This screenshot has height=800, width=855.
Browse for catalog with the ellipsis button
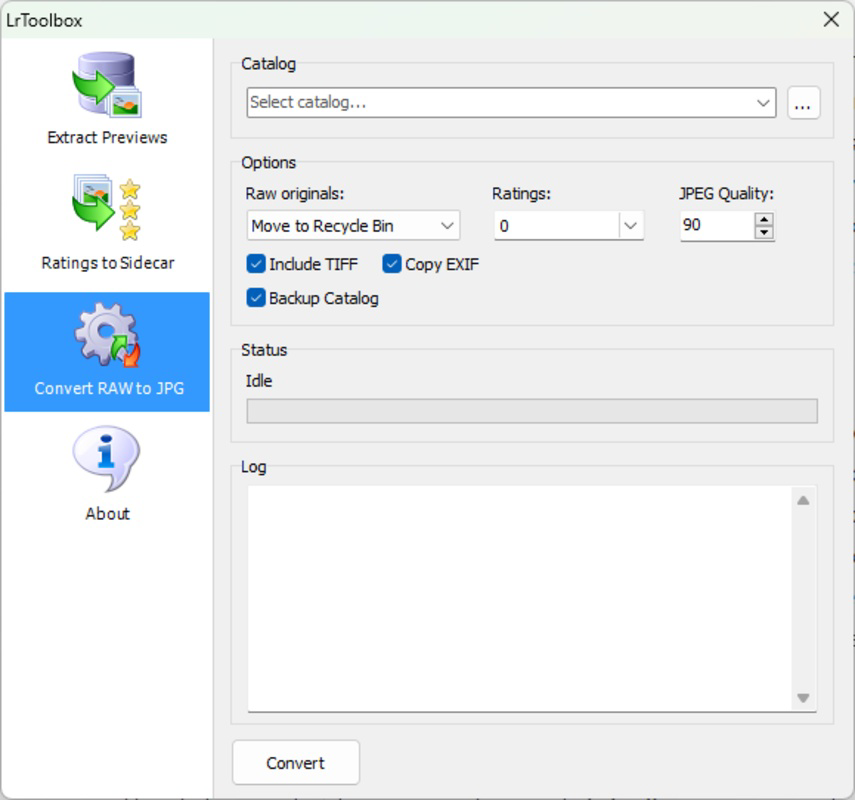(x=803, y=103)
